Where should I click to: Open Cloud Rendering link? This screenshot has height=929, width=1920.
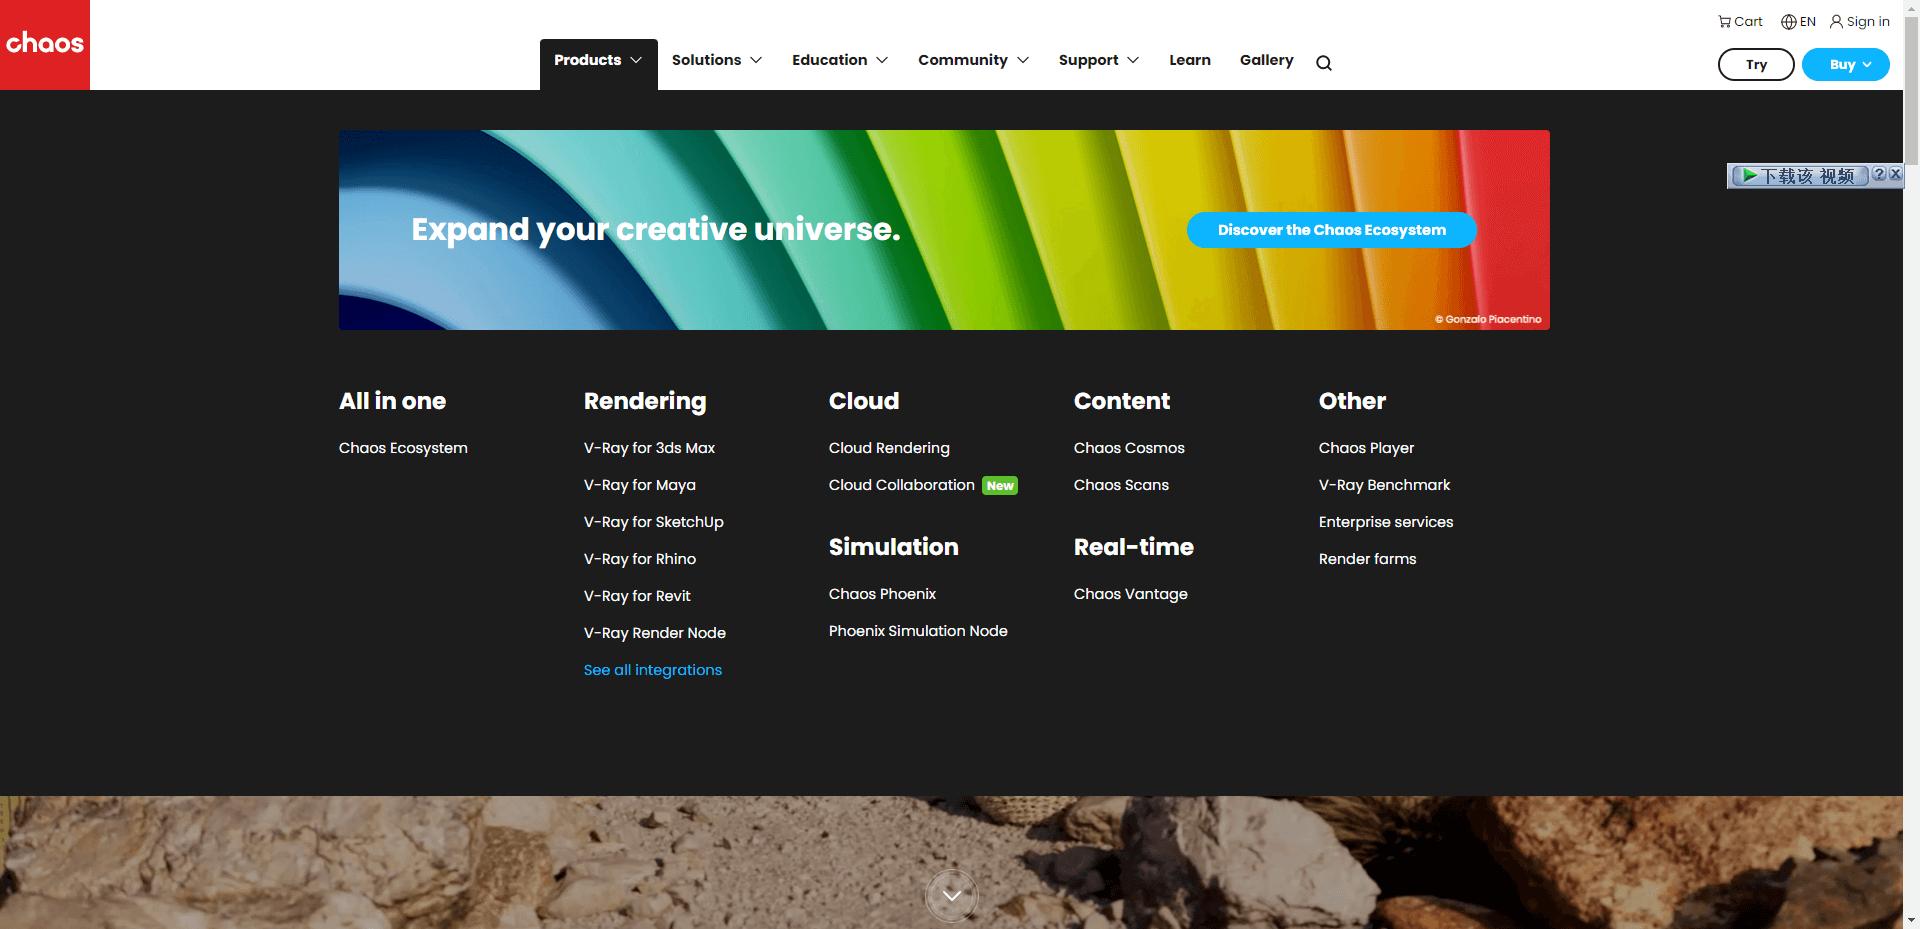[x=889, y=448]
